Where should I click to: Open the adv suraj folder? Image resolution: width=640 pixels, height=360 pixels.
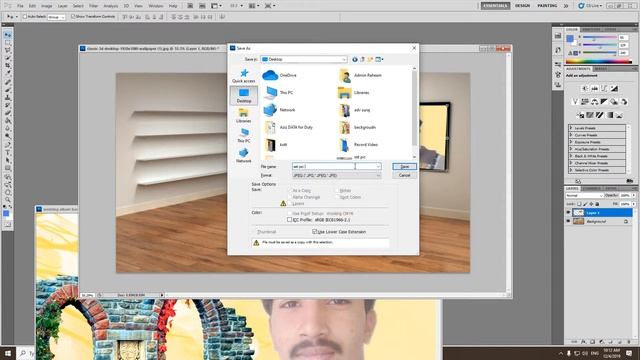(354, 110)
